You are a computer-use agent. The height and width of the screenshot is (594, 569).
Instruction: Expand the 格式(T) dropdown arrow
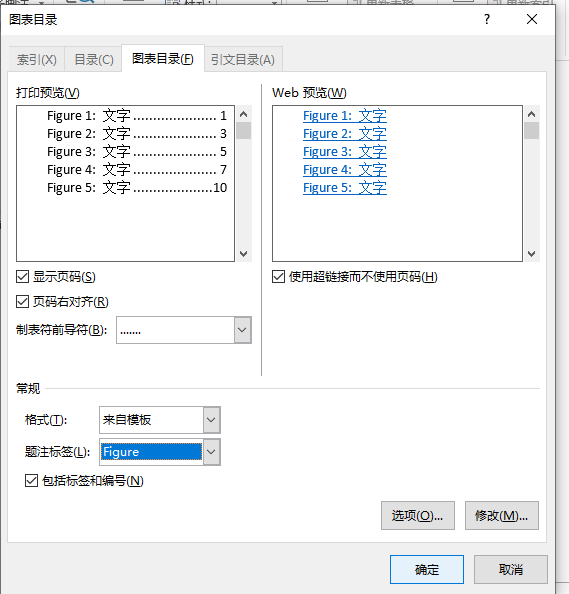click(211, 420)
